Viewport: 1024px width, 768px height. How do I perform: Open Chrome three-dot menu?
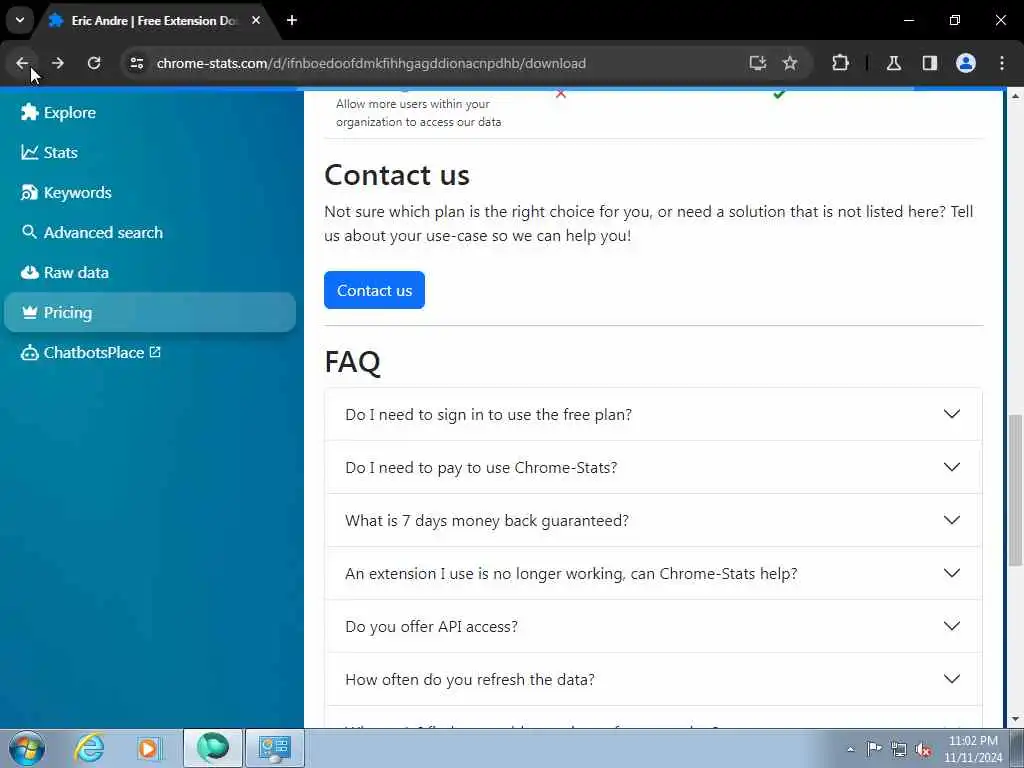point(1002,63)
